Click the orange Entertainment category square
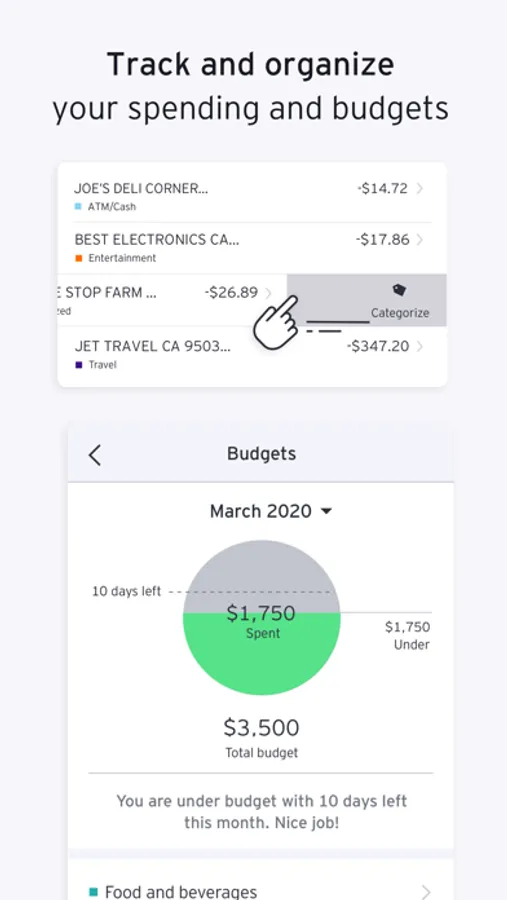This screenshot has height=900, width=507. [x=79, y=258]
